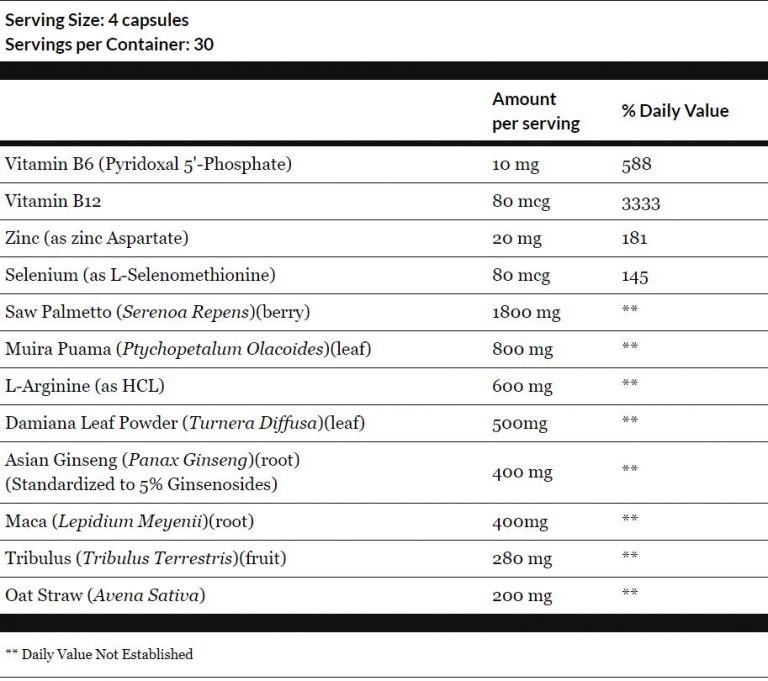768x681 pixels.
Task: Select the Damiana Leaf Powder ingredient
Action: [x=185, y=423]
